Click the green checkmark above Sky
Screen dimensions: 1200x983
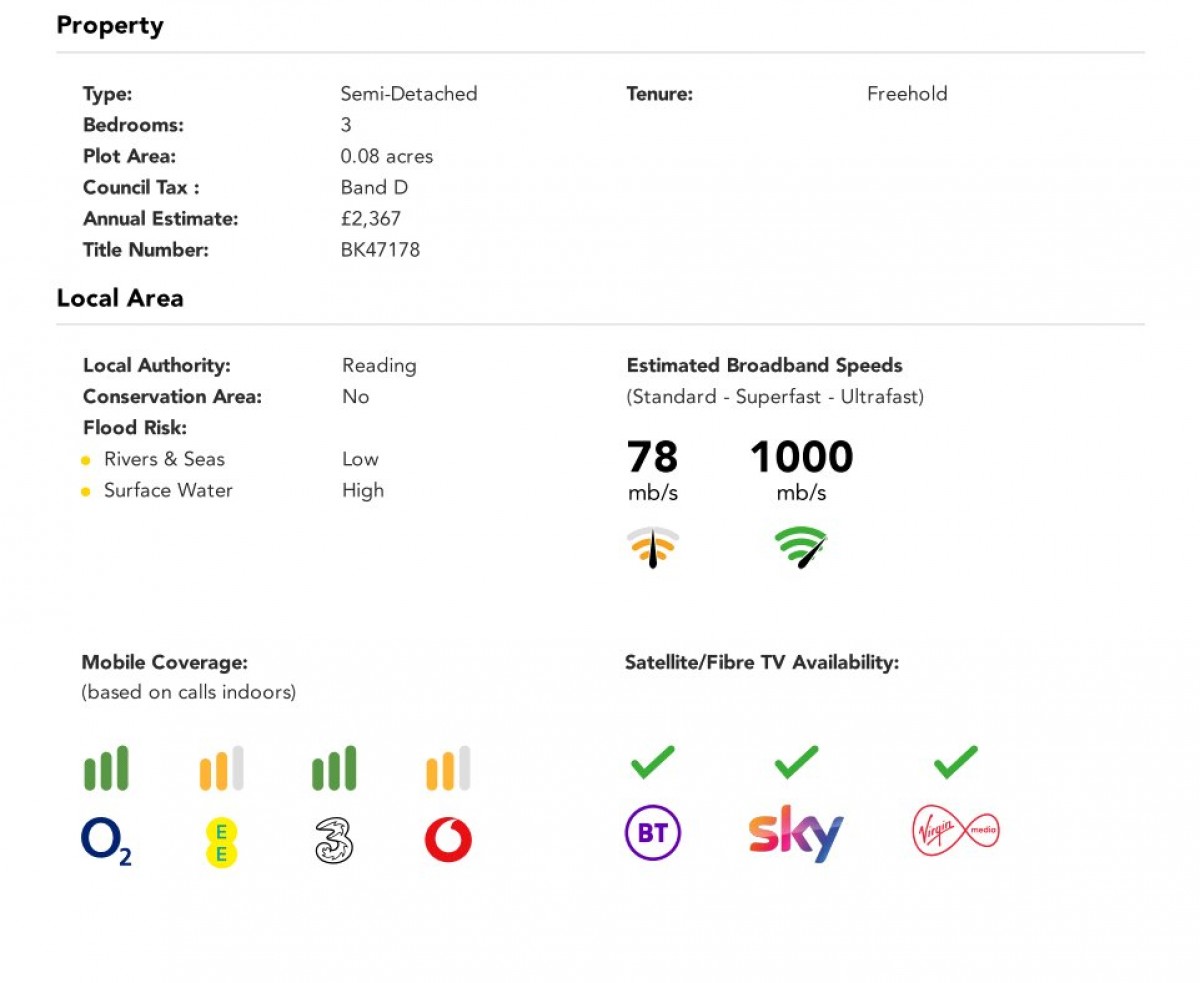click(797, 763)
